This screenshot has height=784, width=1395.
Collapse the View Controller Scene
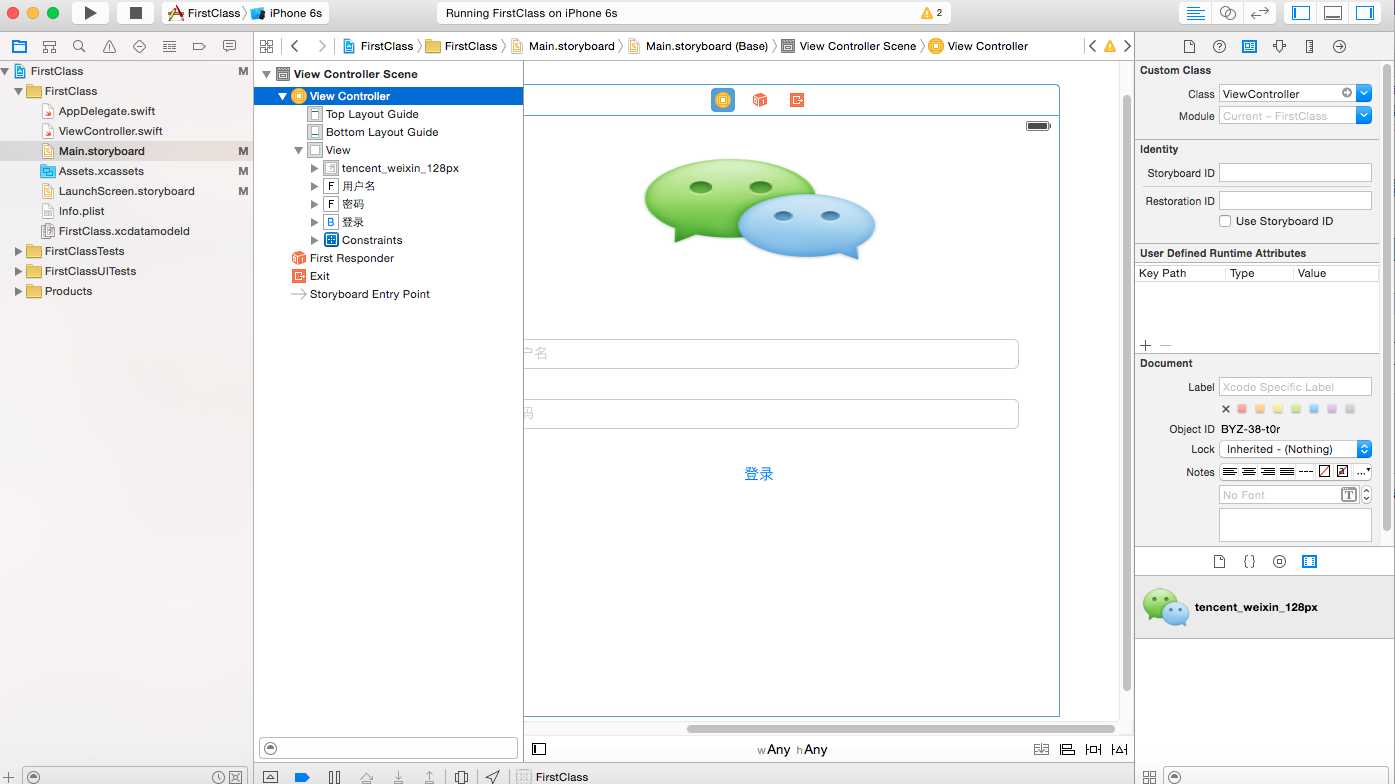click(x=266, y=74)
